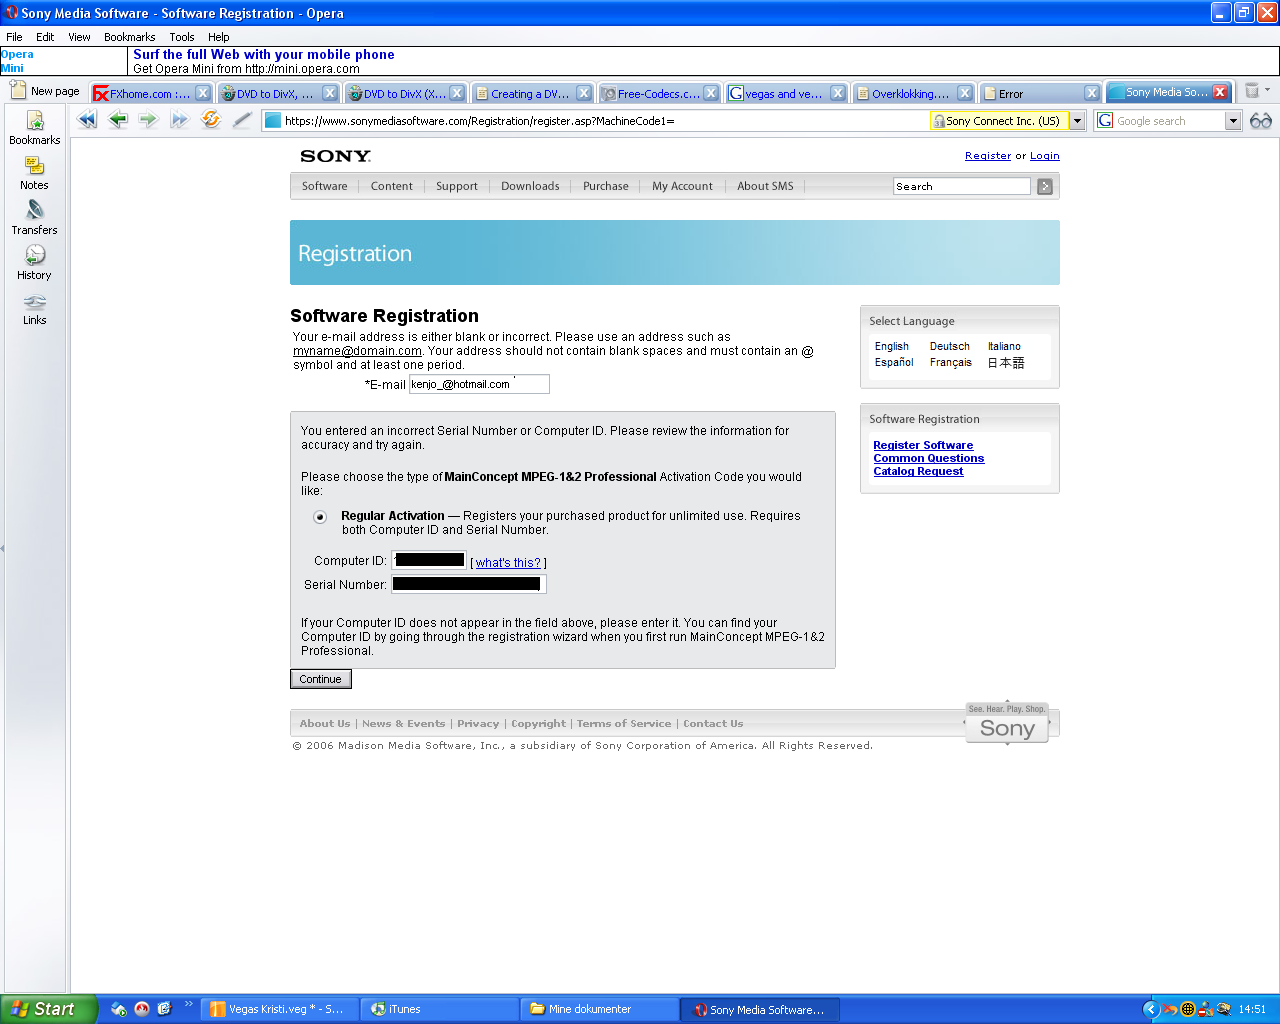Open the closed tabs trash can icon
The height and width of the screenshot is (1024, 1280).
pos(1252,91)
